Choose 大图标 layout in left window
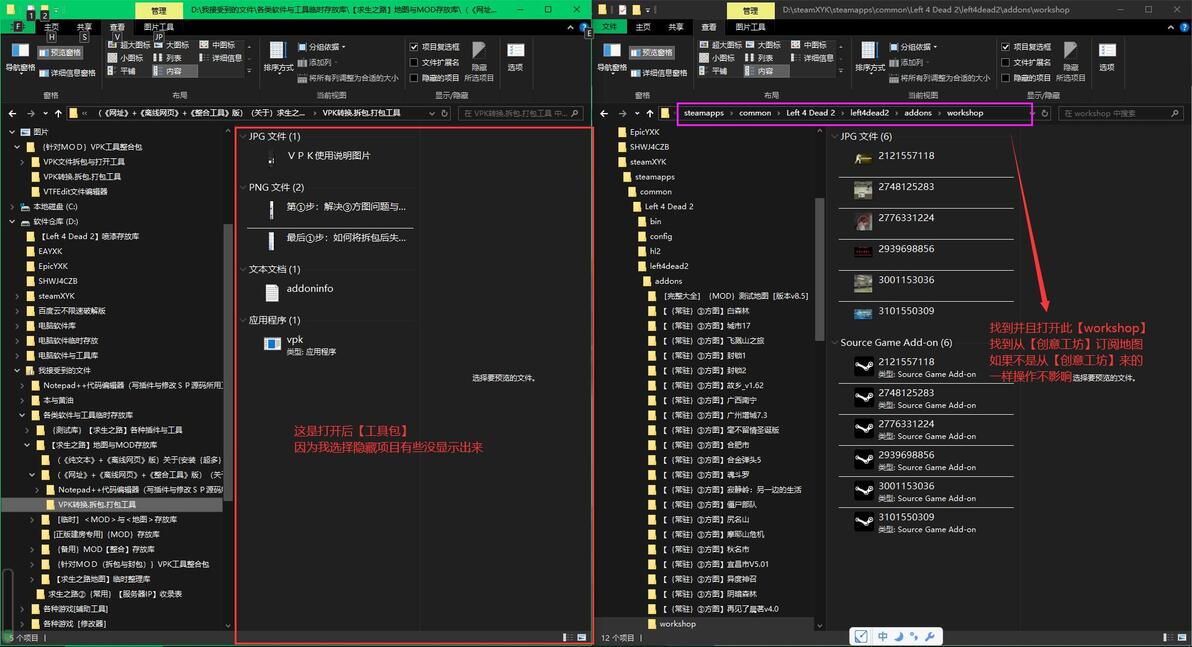 pos(172,45)
